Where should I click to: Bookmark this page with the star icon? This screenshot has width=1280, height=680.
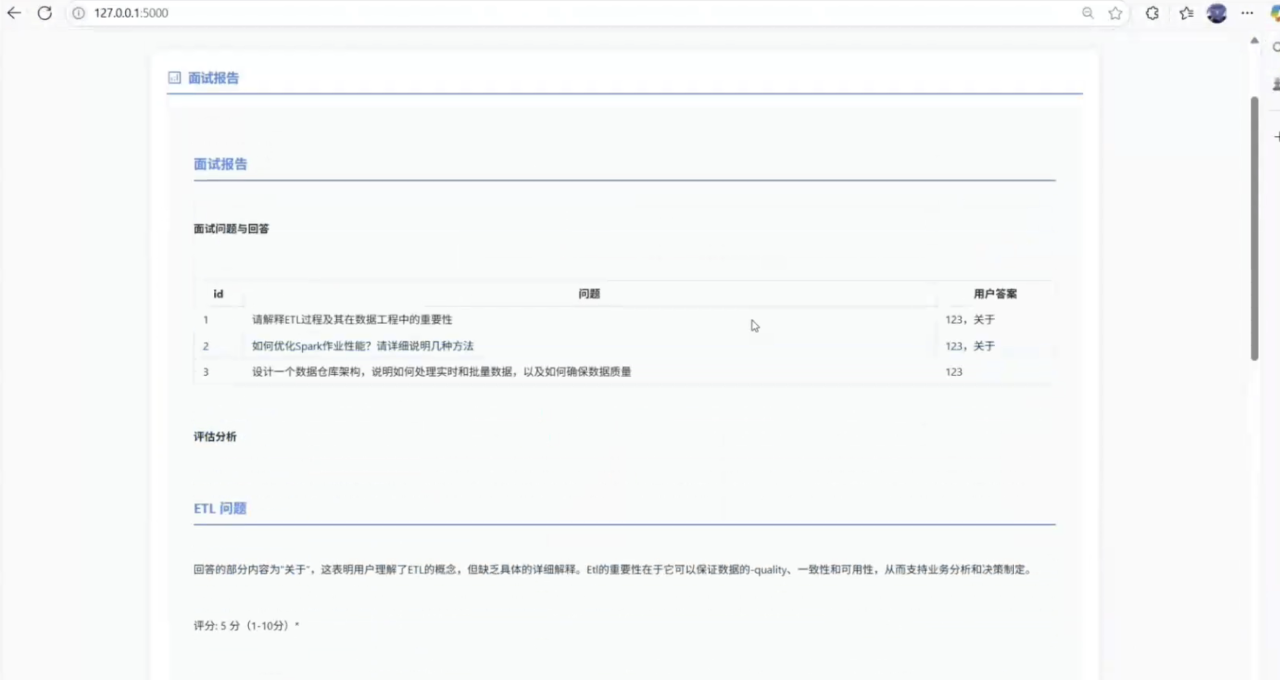click(x=1115, y=13)
